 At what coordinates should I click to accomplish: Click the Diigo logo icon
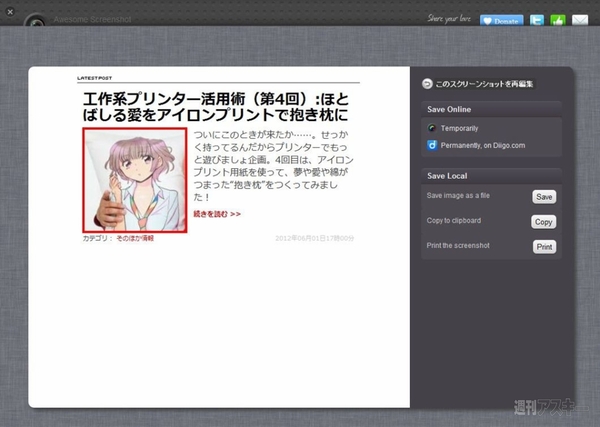[432, 145]
